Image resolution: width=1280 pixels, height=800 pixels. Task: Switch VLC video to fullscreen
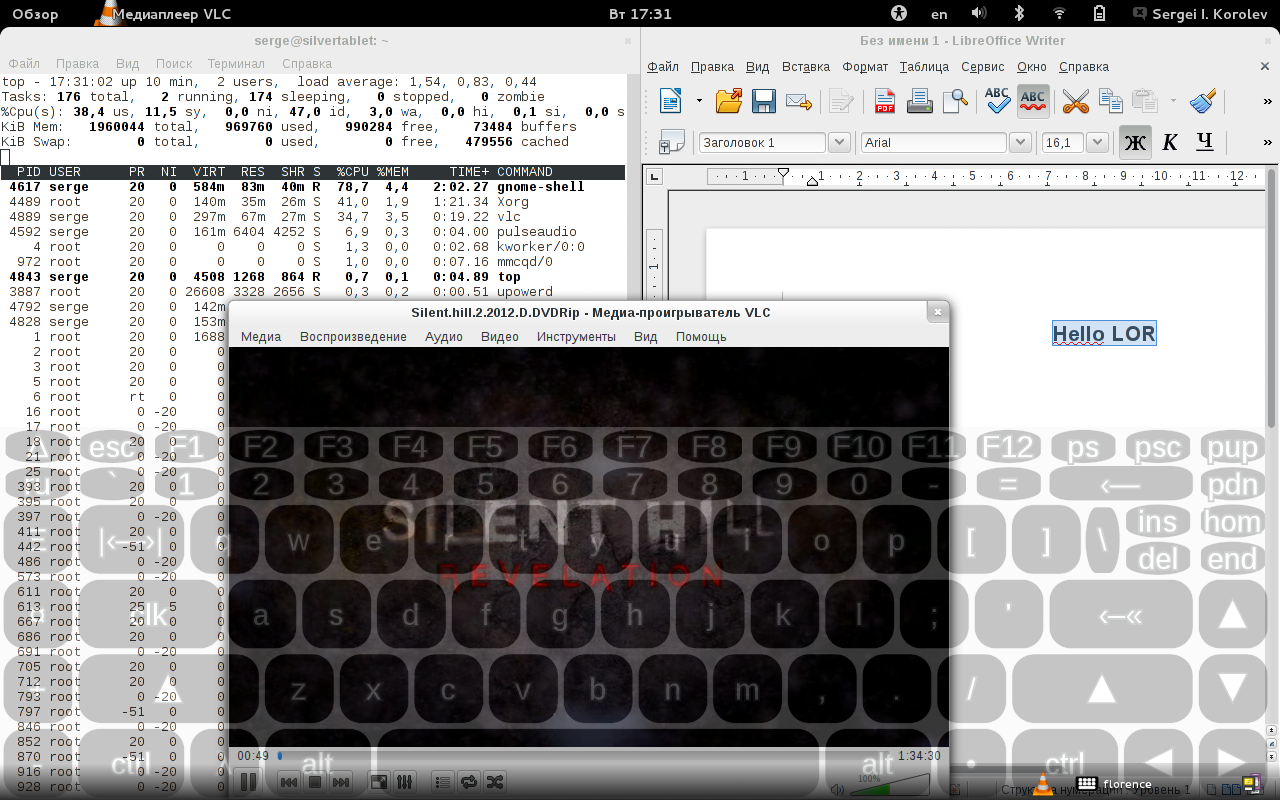point(379,782)
